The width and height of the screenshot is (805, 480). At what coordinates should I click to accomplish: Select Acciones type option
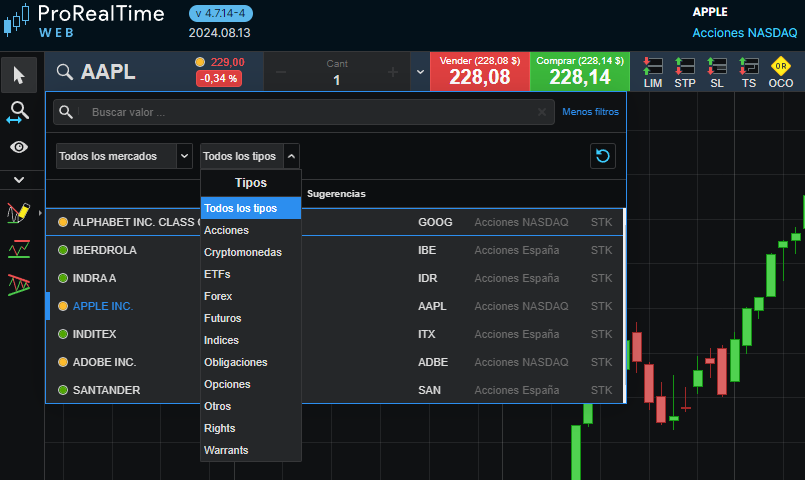(x=251, y=230)
